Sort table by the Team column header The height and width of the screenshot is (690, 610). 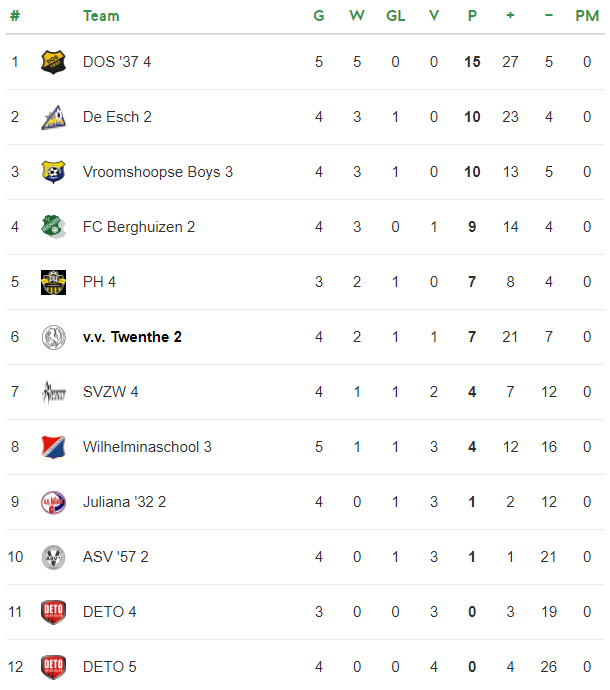101,16
